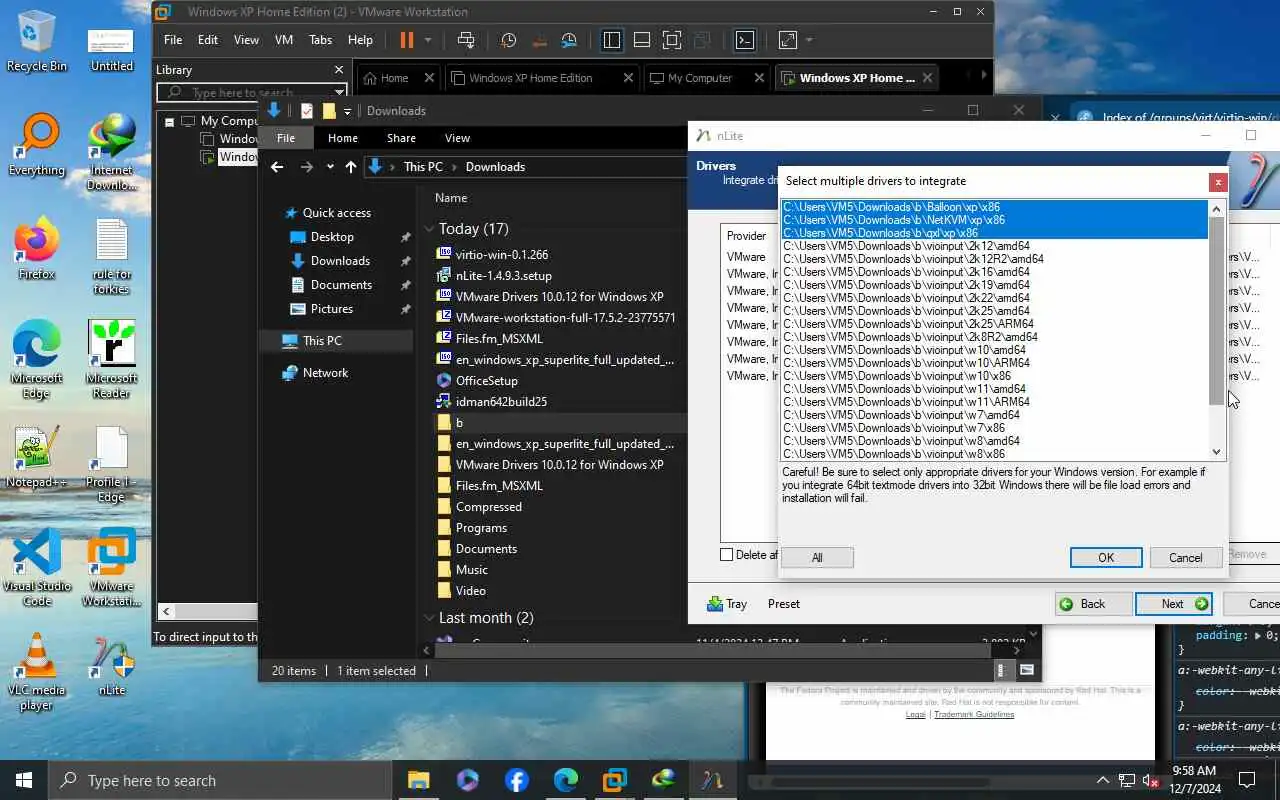Screen dimensions: 1280x800
Task: Select Balloon xp x86 driver path
Action: [995, 207]
